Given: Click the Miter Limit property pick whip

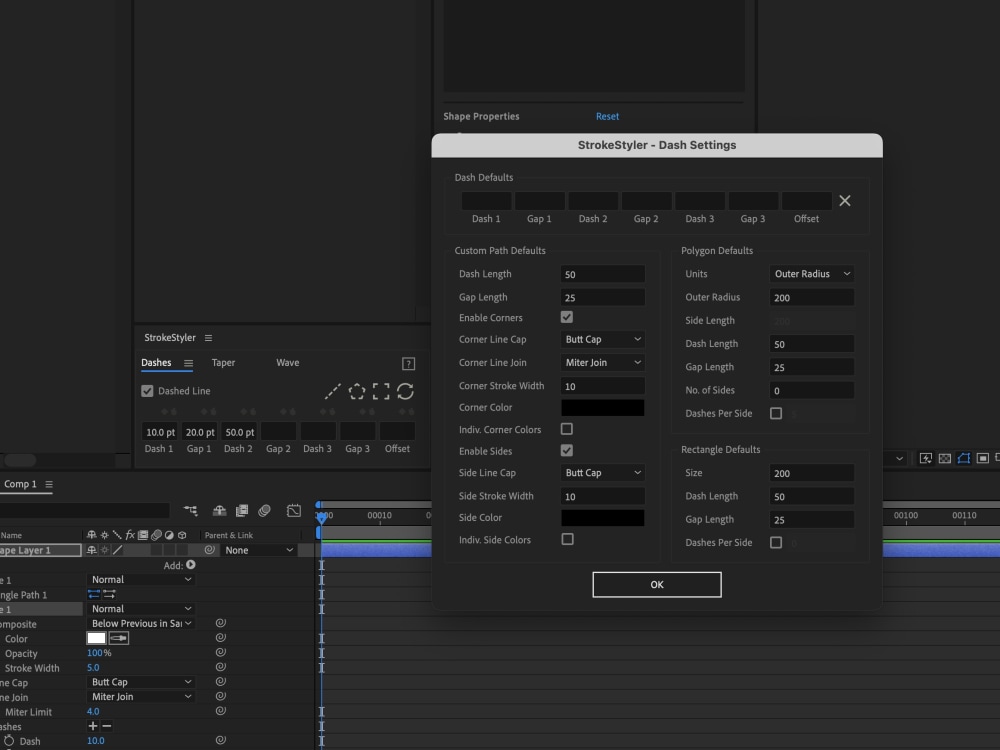Looking at the screenshot, I should [221, 711].
